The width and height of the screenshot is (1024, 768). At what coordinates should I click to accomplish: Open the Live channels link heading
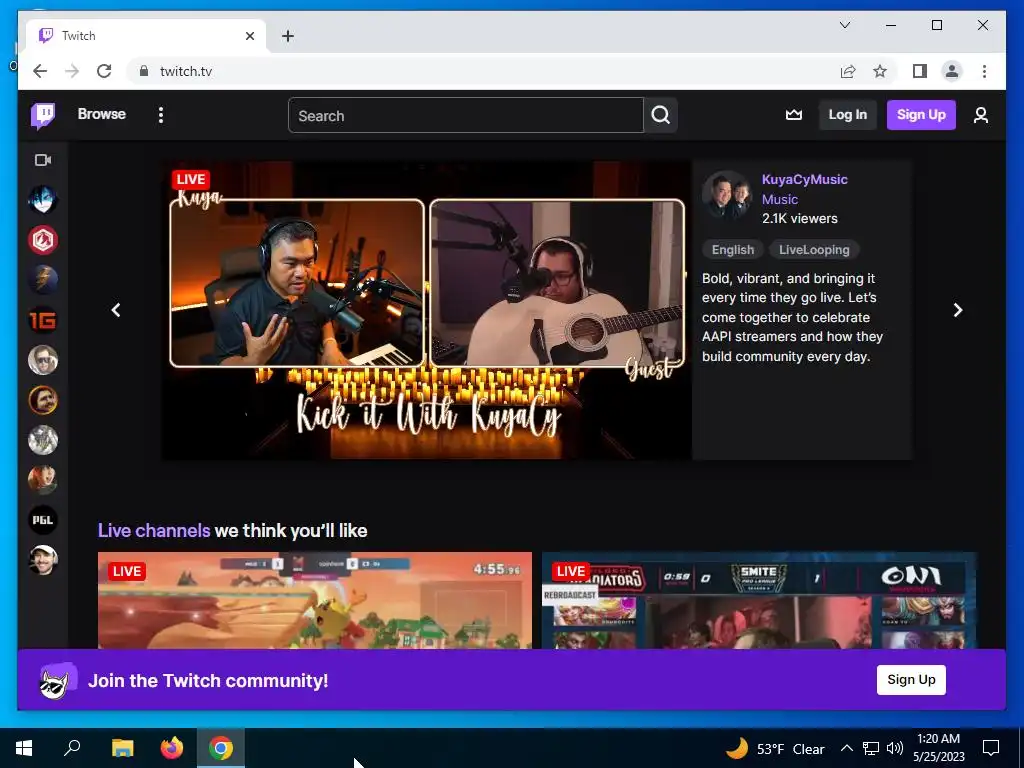tap(154, 530)
